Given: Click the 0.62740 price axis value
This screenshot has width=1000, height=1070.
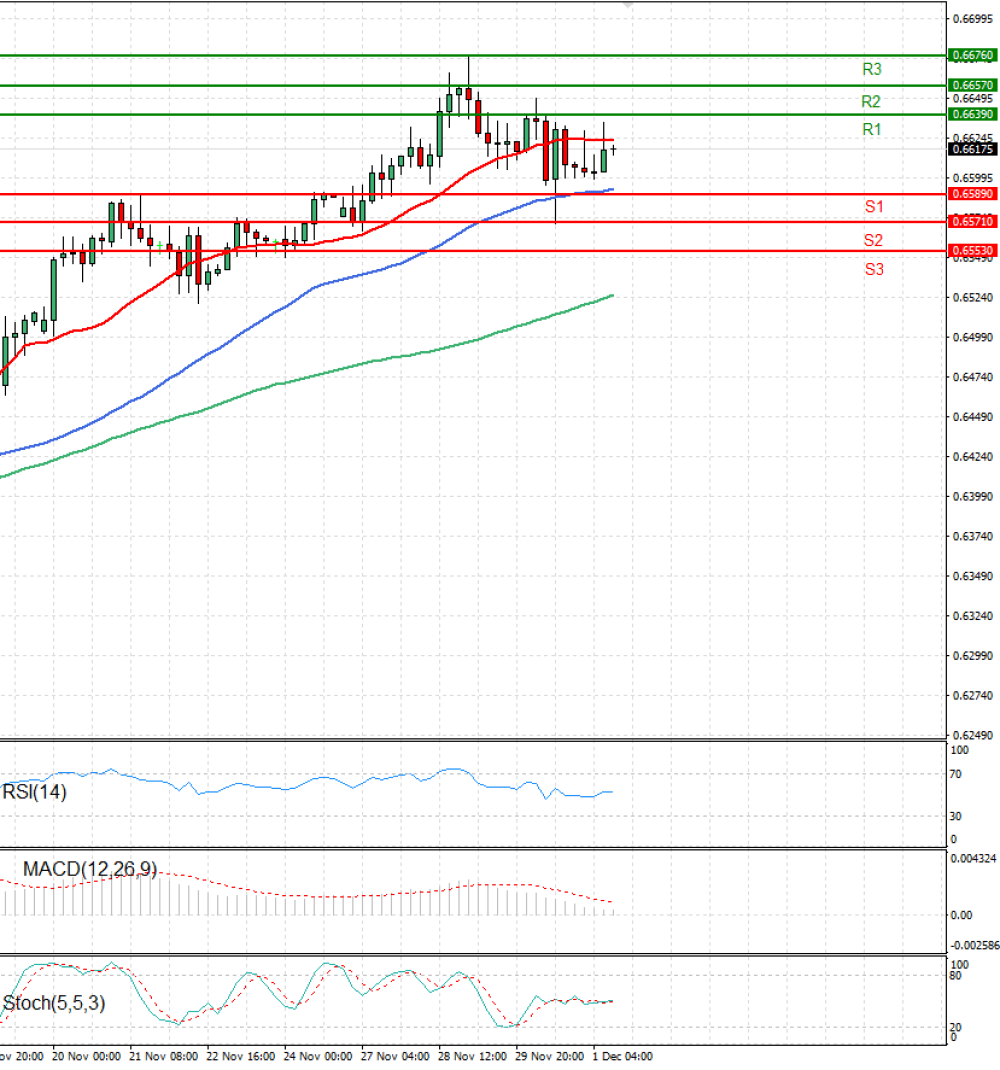Looking at the screenshot, I should coord(973,696).
